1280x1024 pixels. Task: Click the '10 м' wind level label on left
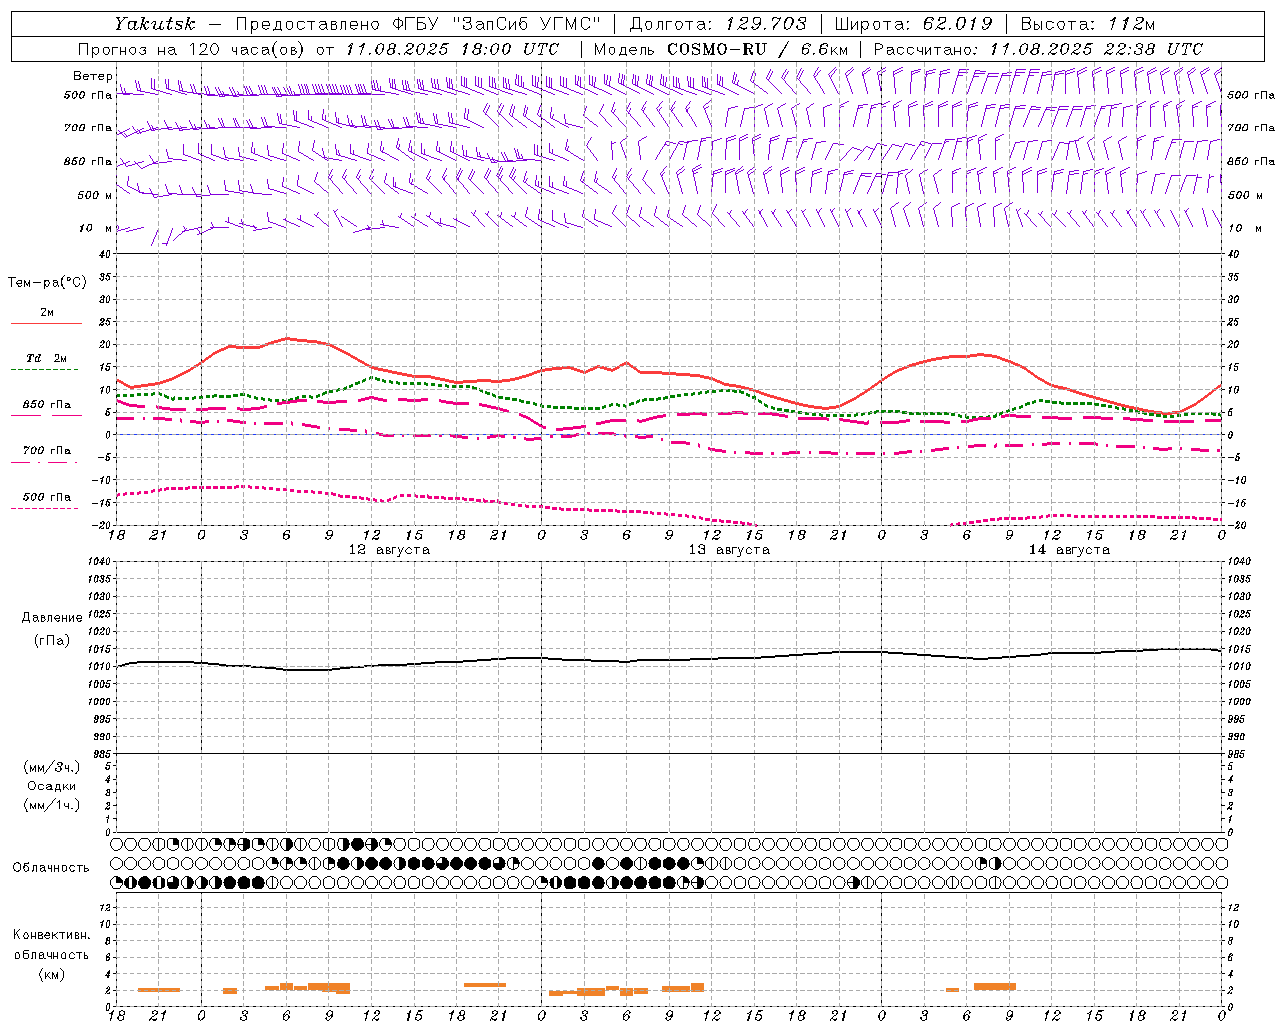coord(94,228)
